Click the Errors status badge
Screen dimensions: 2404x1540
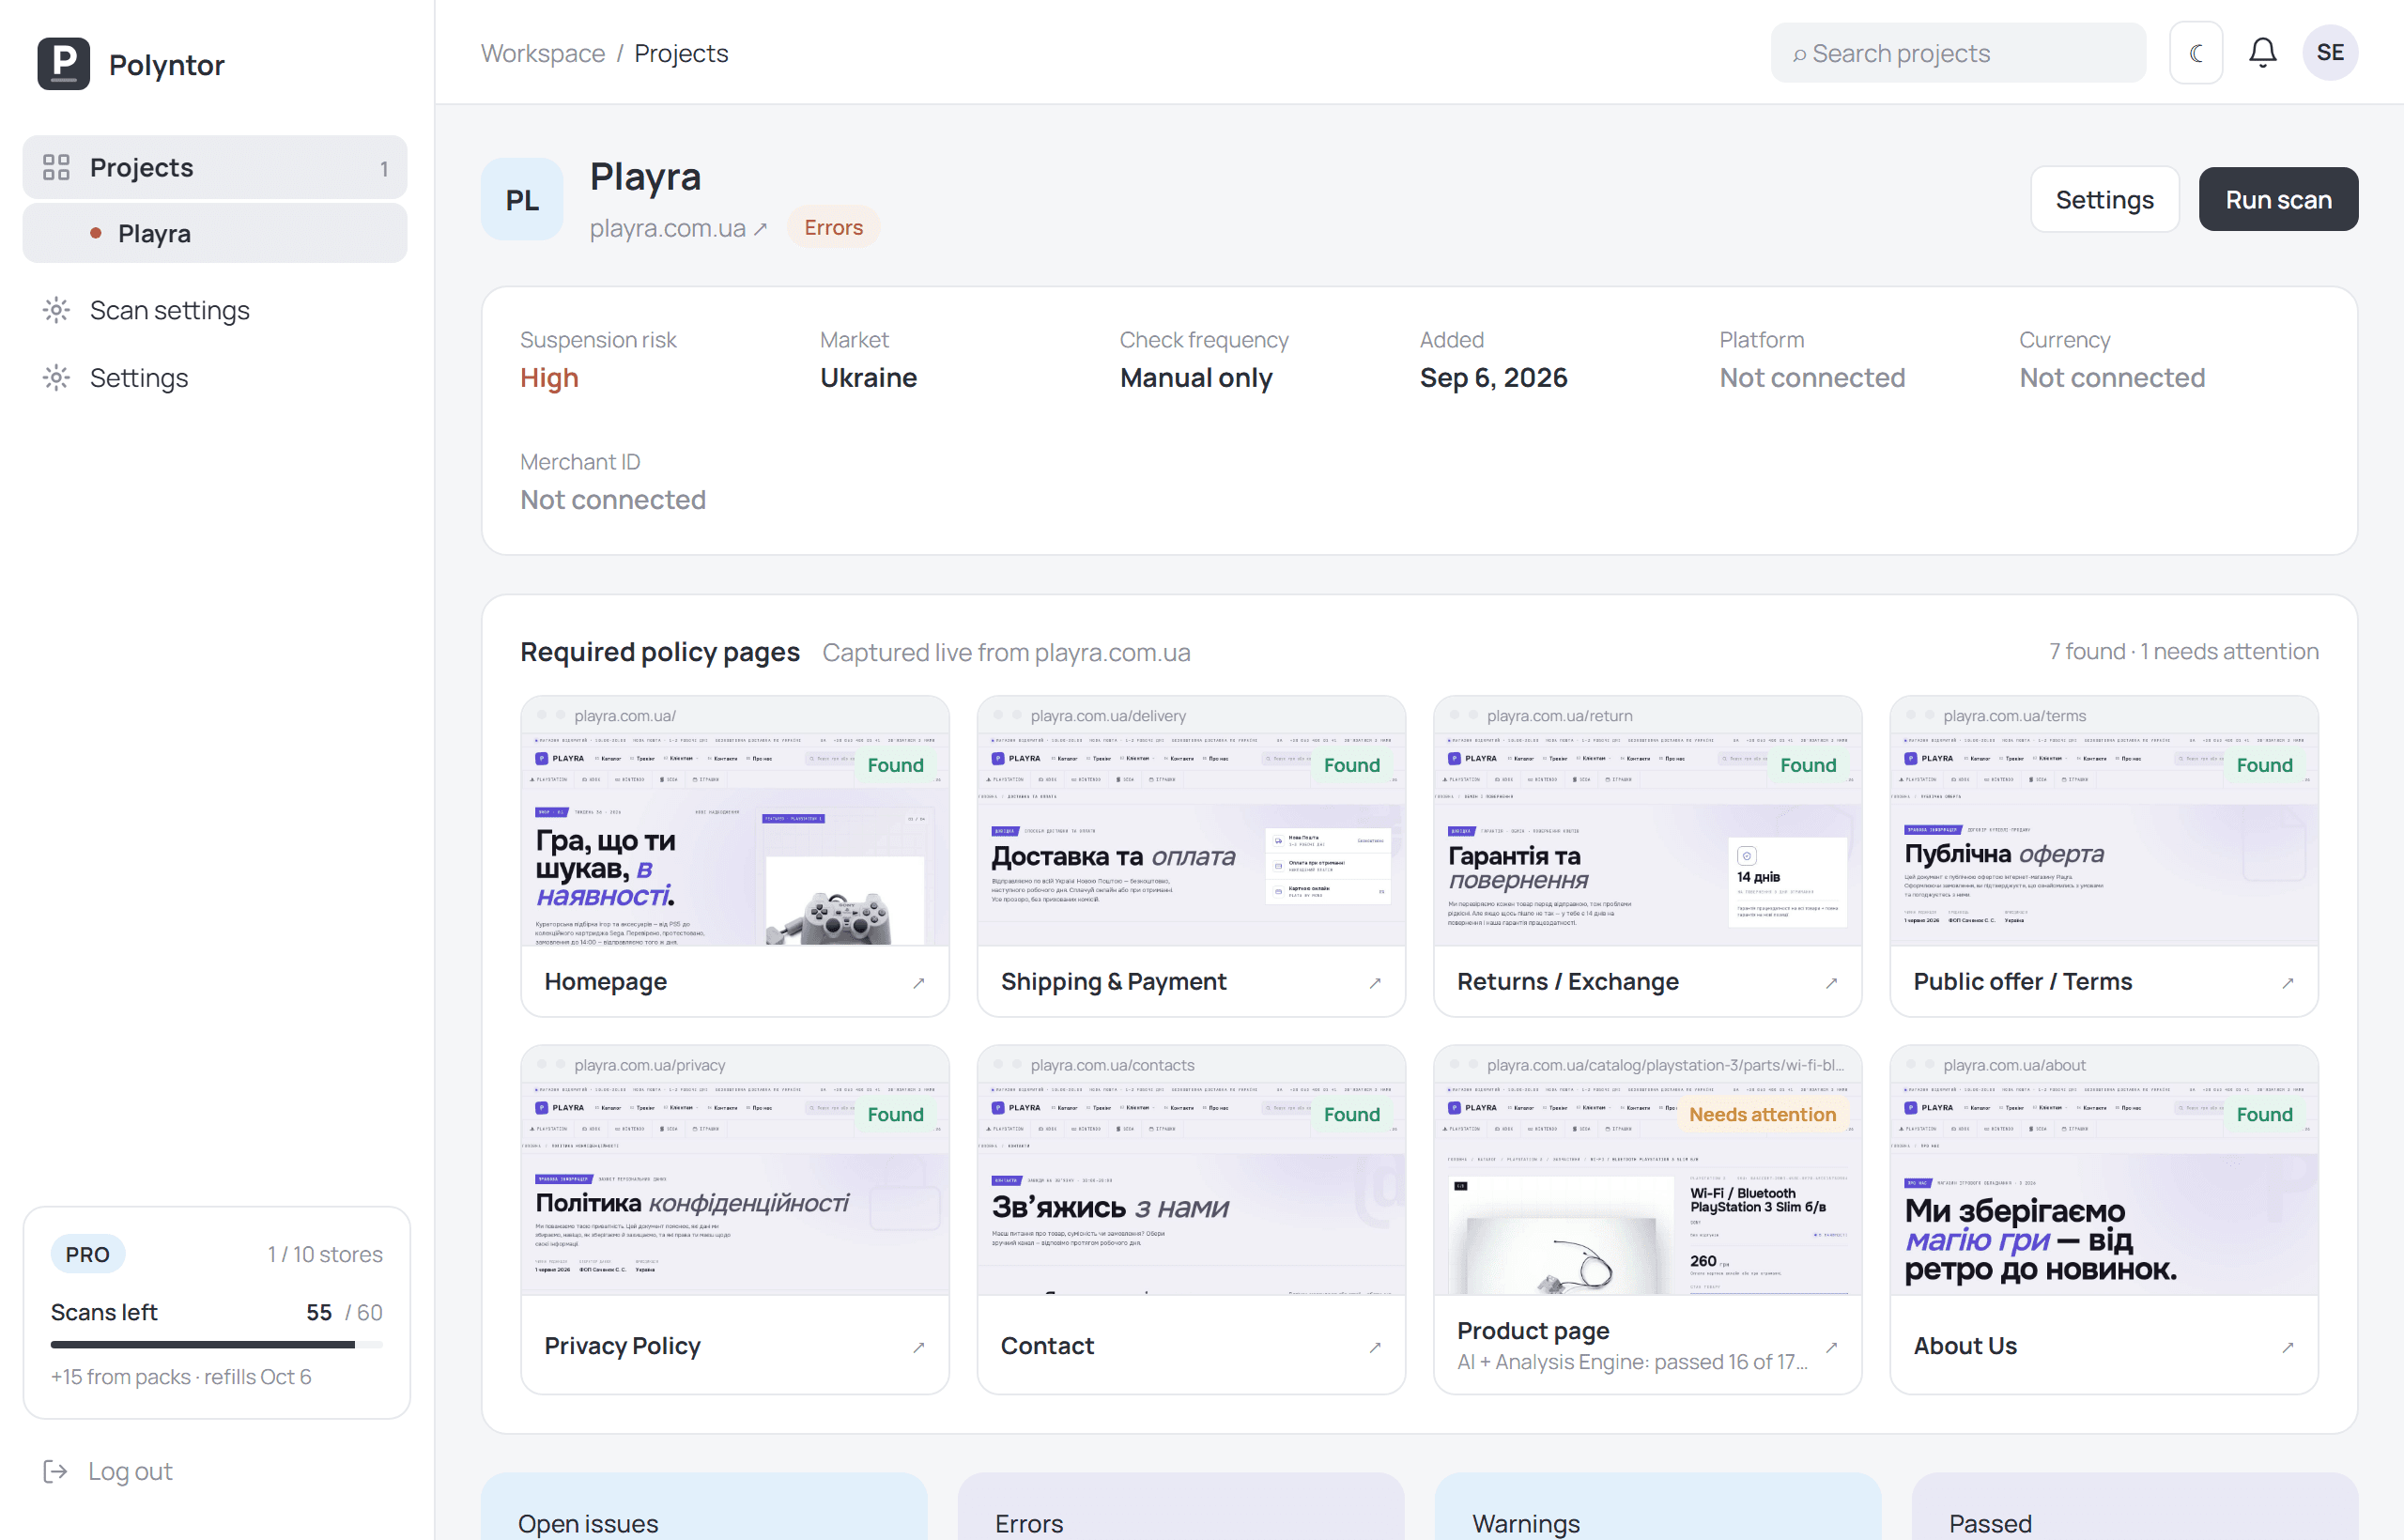tap(833, 227)
